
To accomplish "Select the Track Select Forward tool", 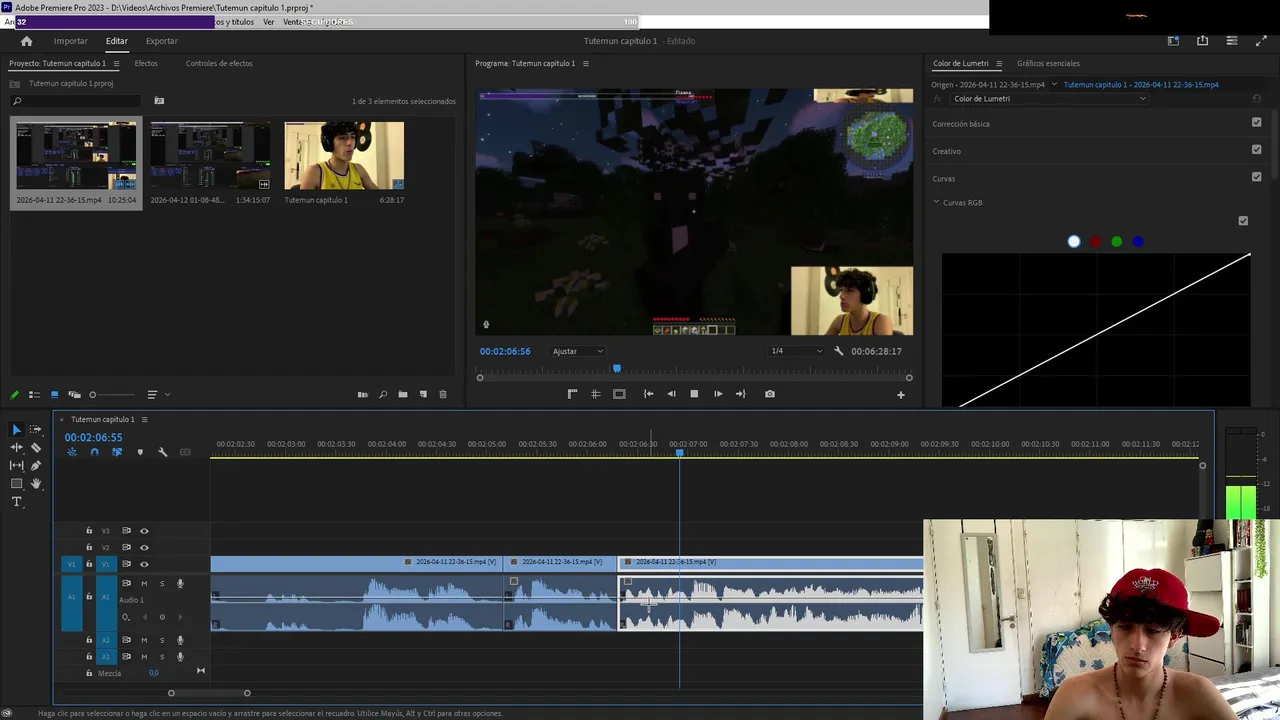I will coord(36,429).
